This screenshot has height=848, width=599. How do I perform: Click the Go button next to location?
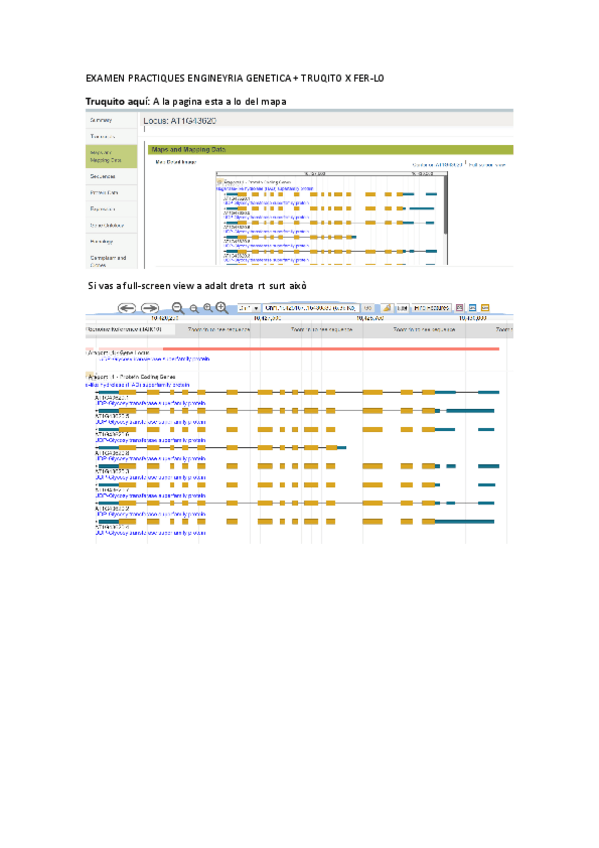coord(368,308)
